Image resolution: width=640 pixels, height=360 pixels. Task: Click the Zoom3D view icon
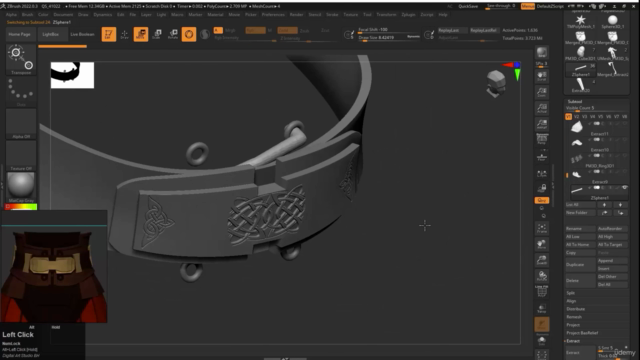(542, 260)
